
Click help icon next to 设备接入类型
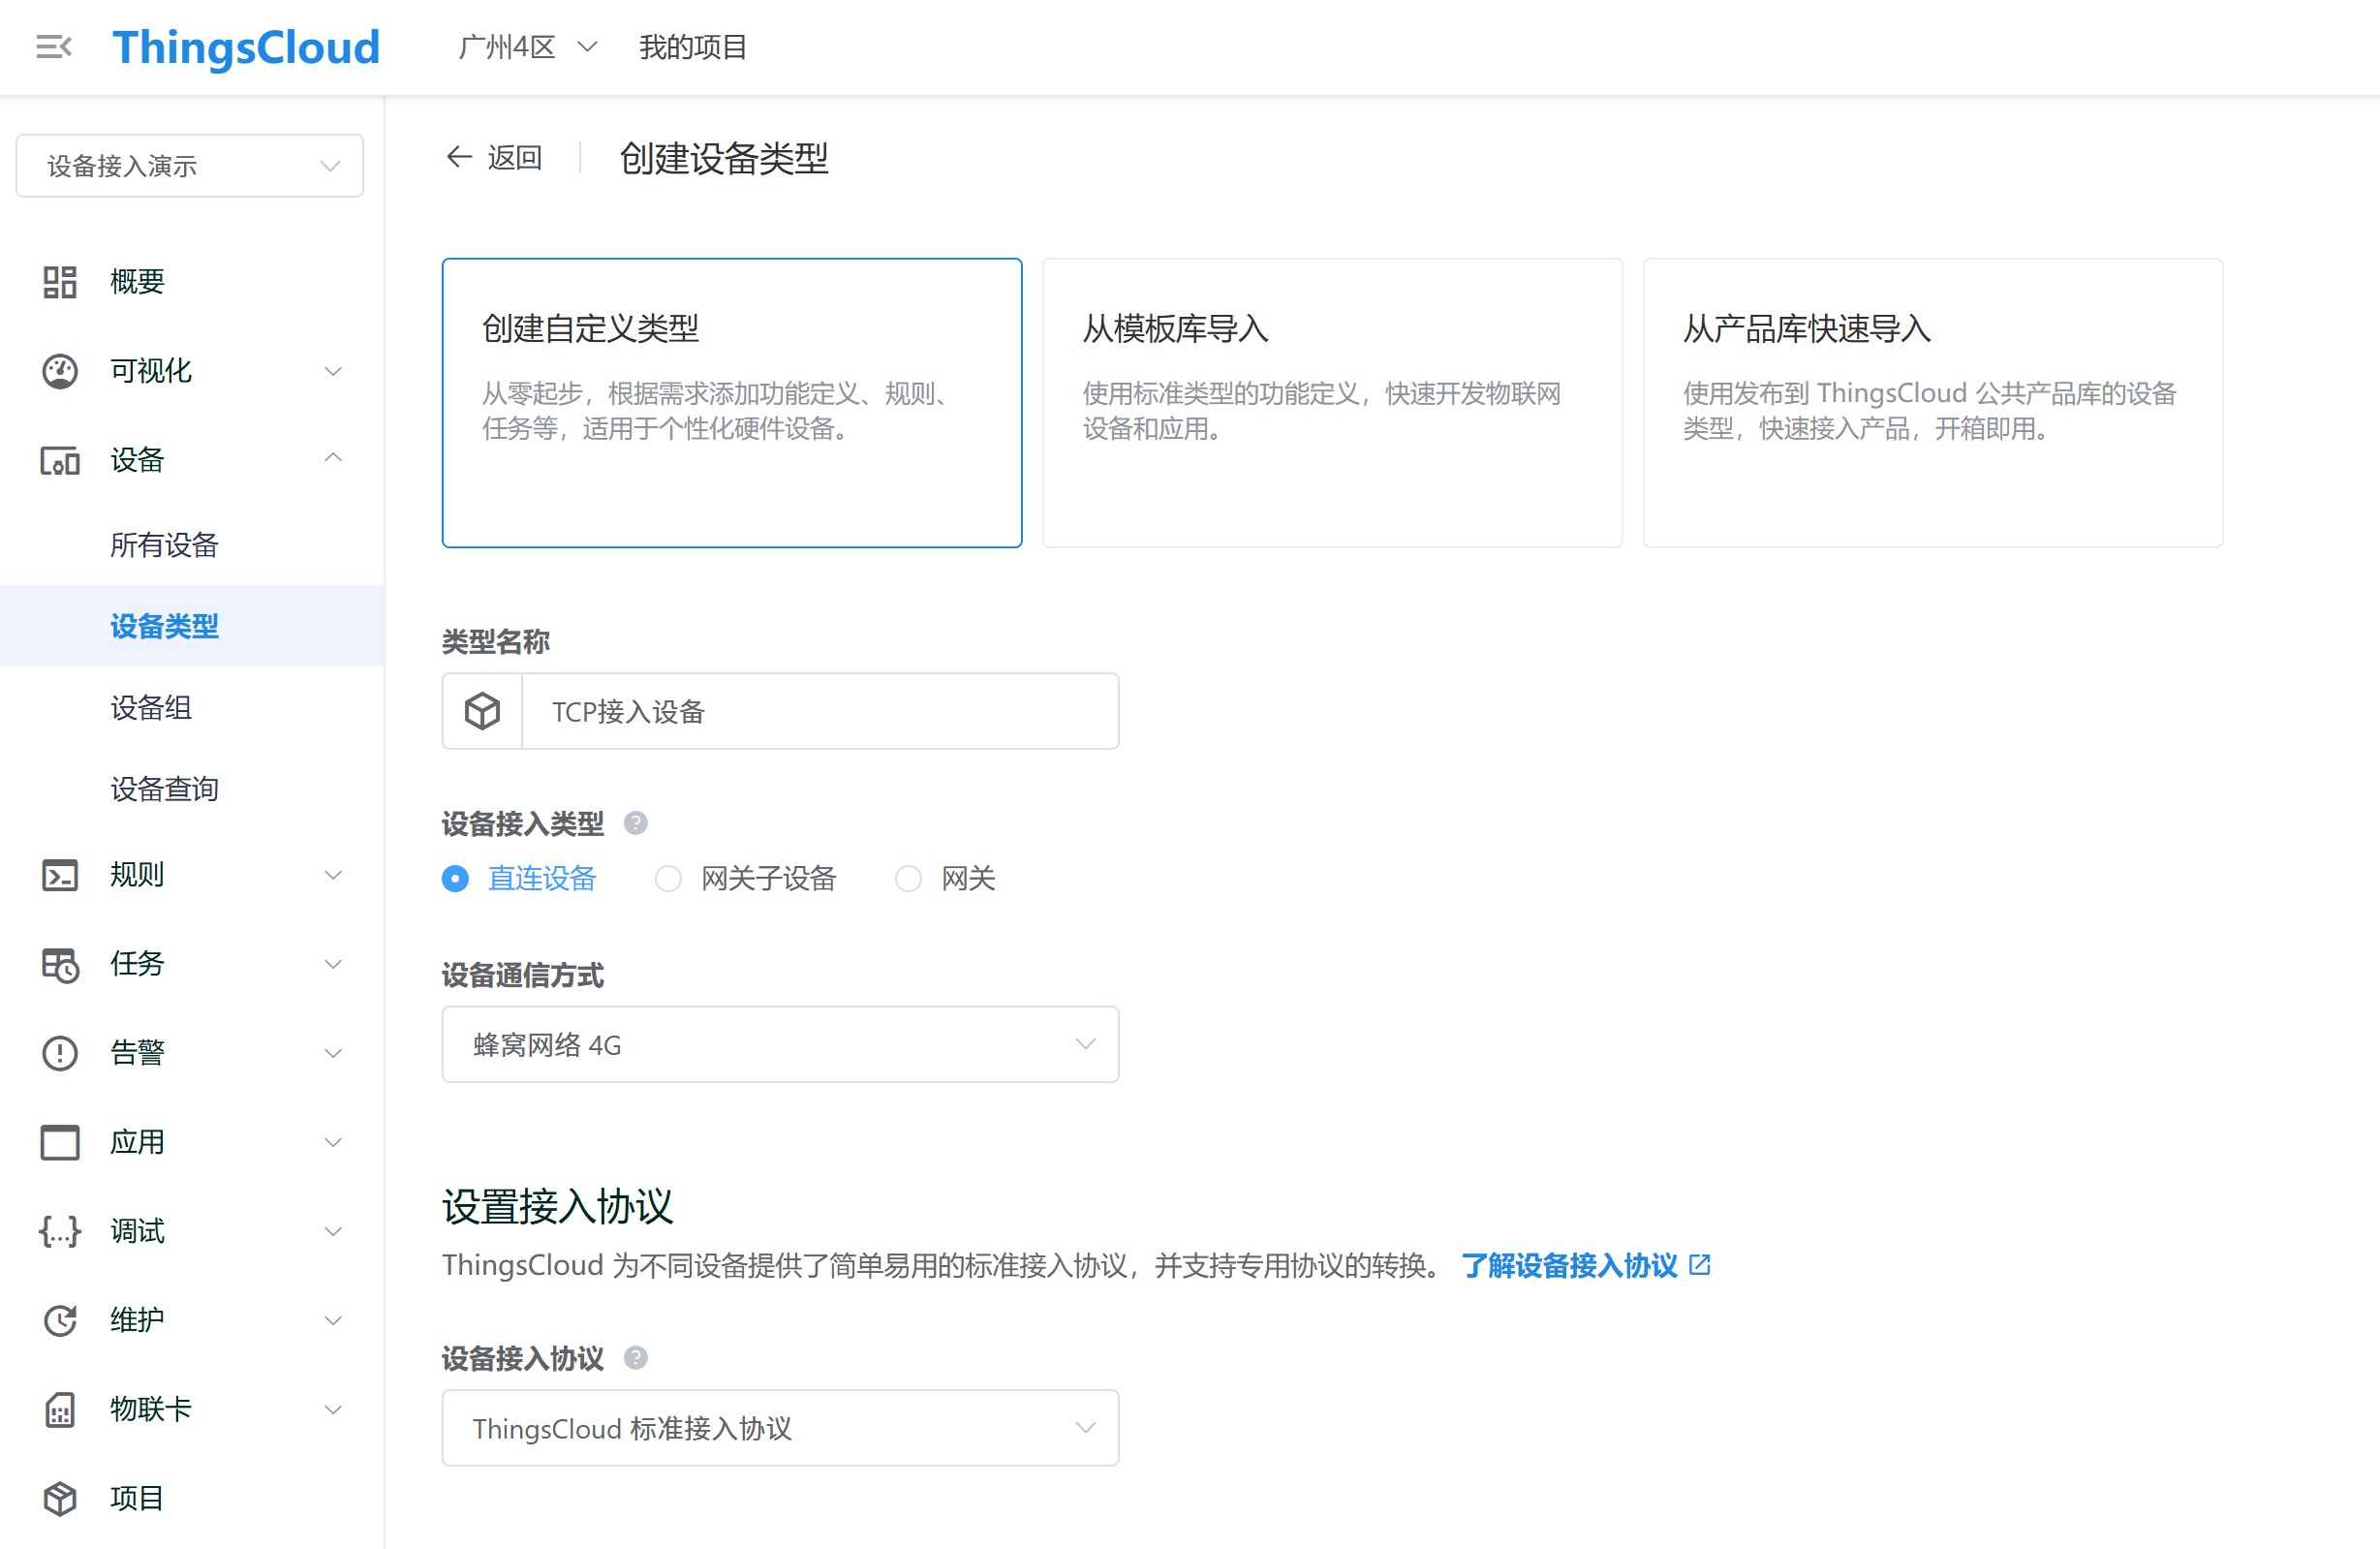[636, 823]
